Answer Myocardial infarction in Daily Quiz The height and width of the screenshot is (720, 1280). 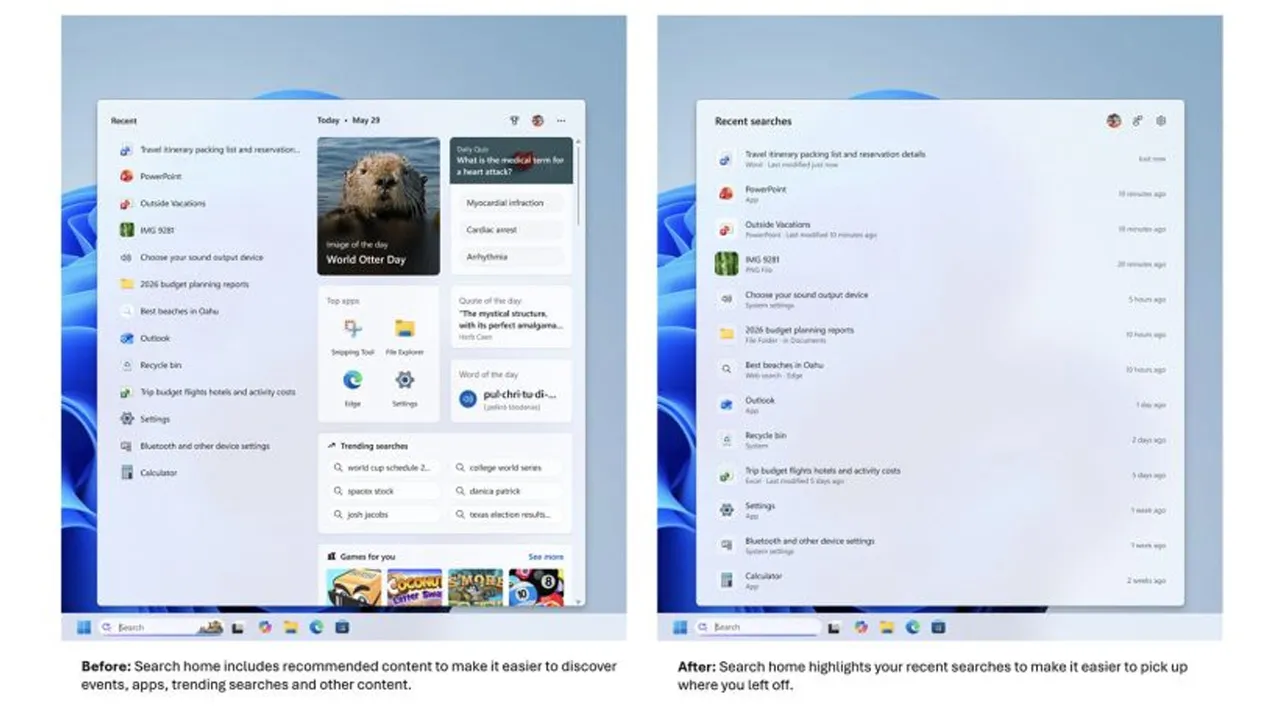coord(511,203)
